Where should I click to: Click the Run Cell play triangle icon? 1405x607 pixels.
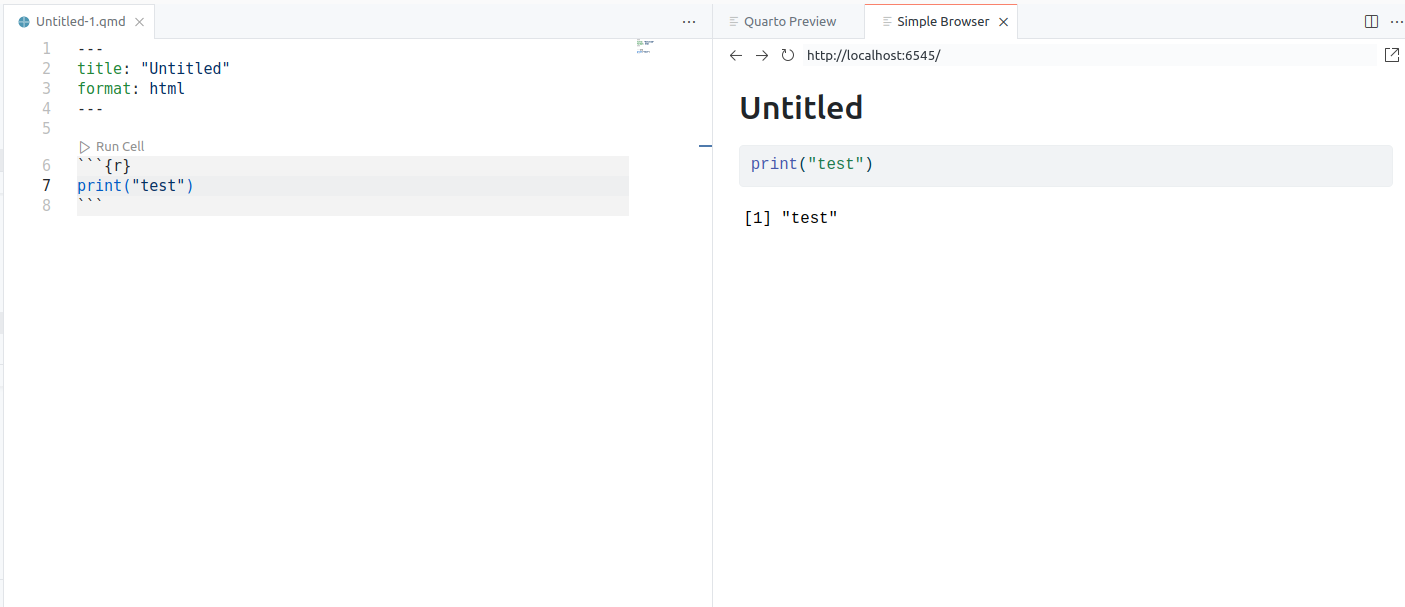[85, 146]
